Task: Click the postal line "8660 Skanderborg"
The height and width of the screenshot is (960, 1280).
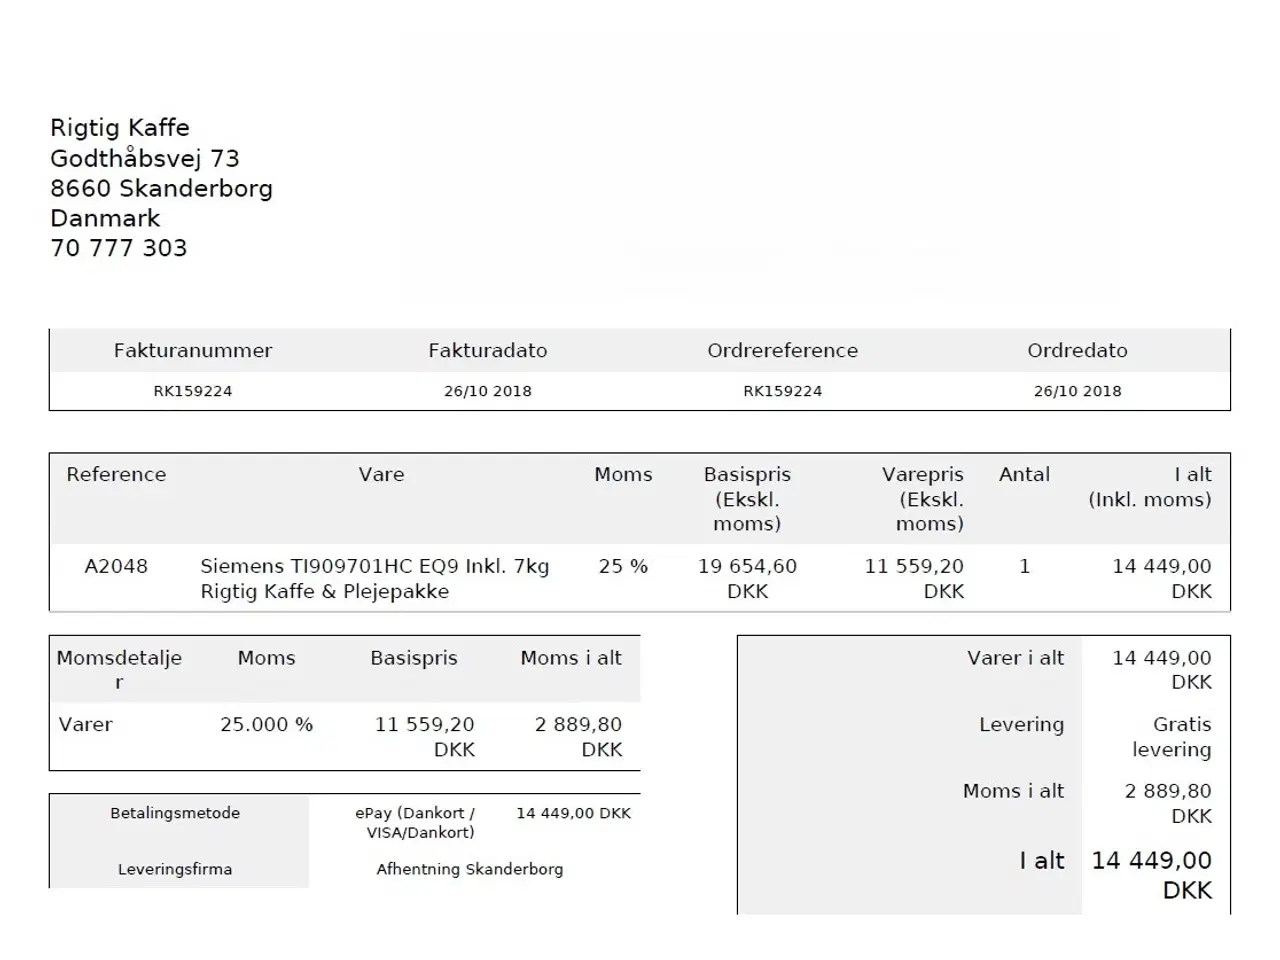Action: point(161,188)
